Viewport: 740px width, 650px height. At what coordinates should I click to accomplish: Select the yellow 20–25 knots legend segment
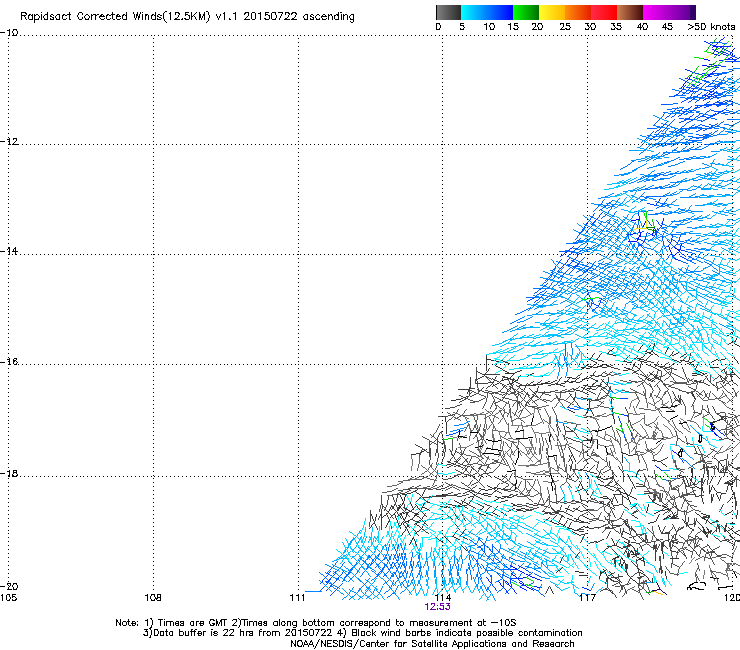pyautogui.click(x=552, y=12)
